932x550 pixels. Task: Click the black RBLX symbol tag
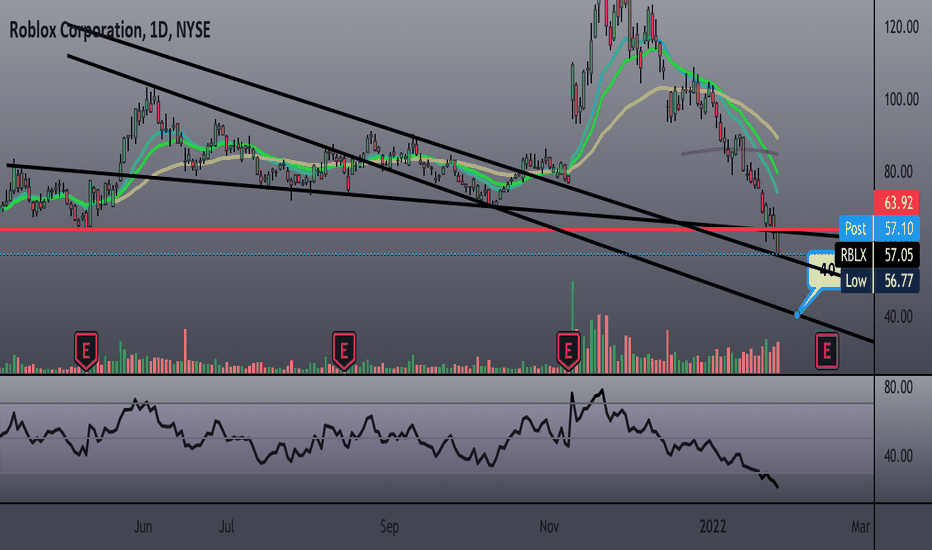point(854,255)
